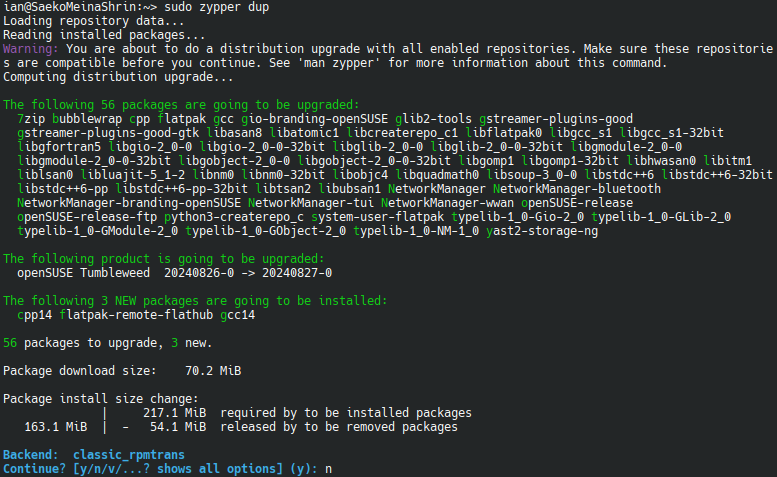Viewport: 777px width, 477px height.
Task: Click the 'libstdc++6-pp-32bit' package name
Action: (x=181, y=189)
